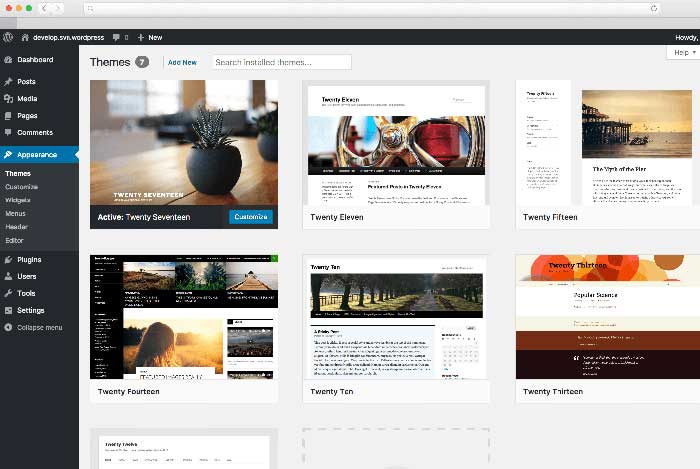The height and width of the screenshot is (469, 700).
Task: Click the WordPress logo in admin bar
Action: point(8,37)
